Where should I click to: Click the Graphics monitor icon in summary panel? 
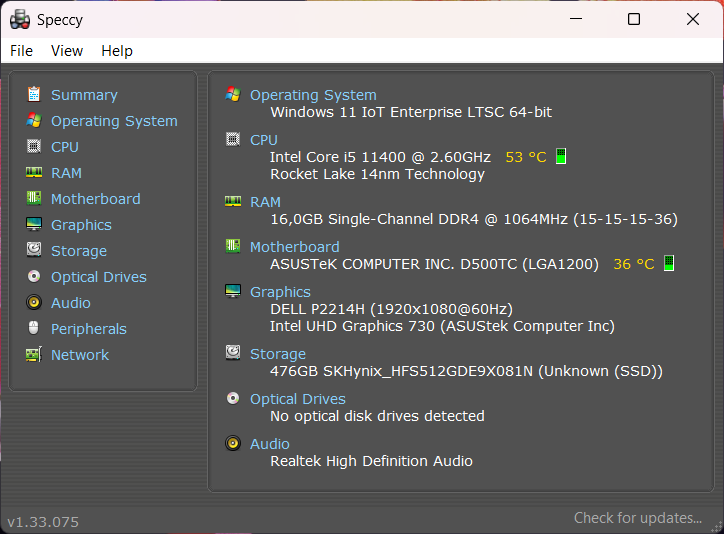[233, 291]
